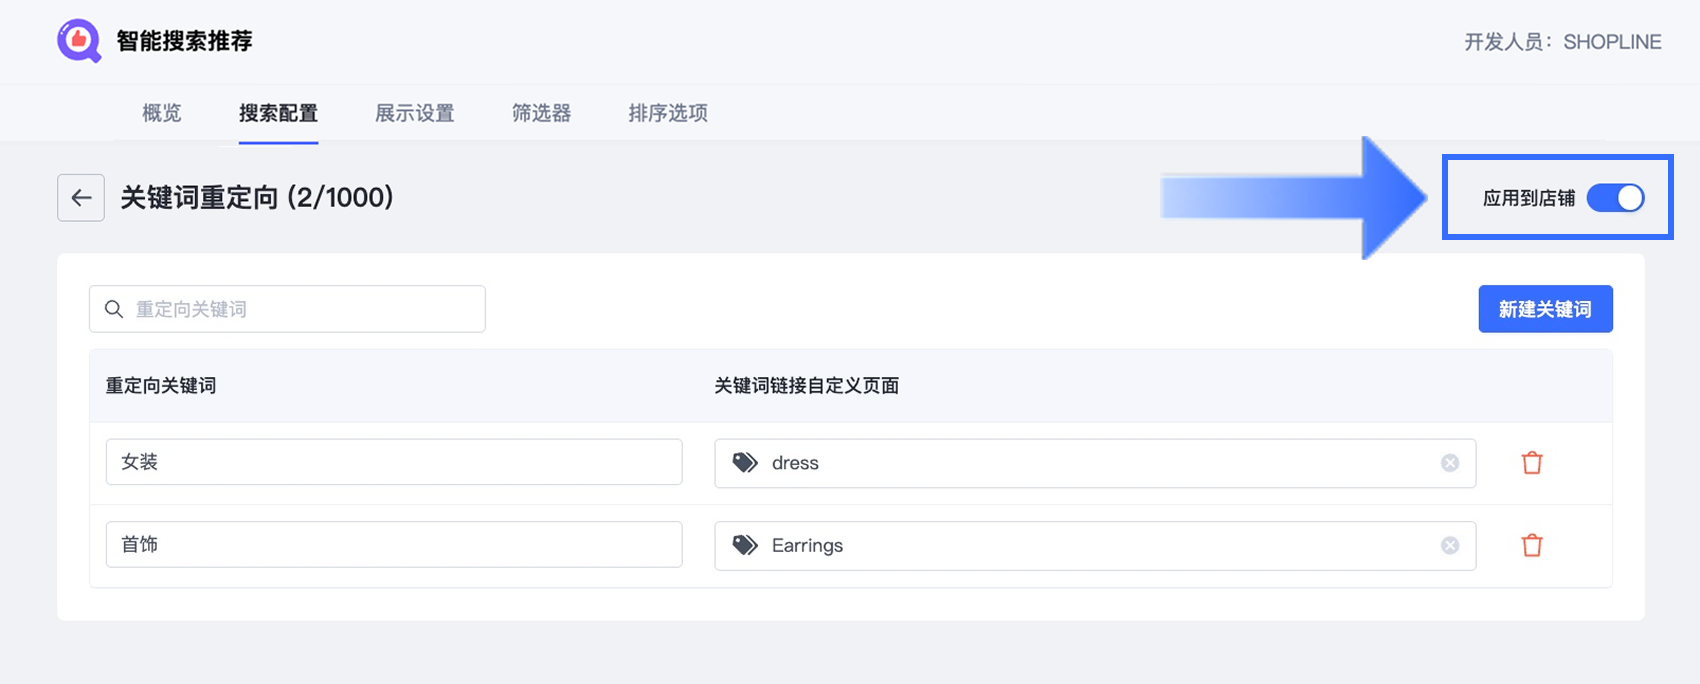The height and width of the screenshot is (684, 1700).
Task: Toggle the 应用到店铺 switch
Action: click(x=1615, y=198)
